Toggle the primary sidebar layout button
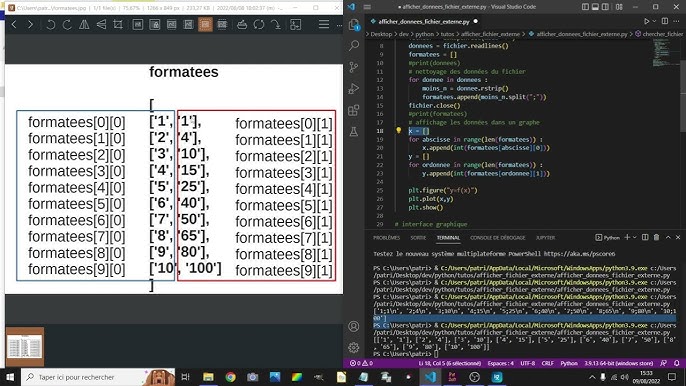Screen dimensions: 686x386 click(x=585, y=7)
